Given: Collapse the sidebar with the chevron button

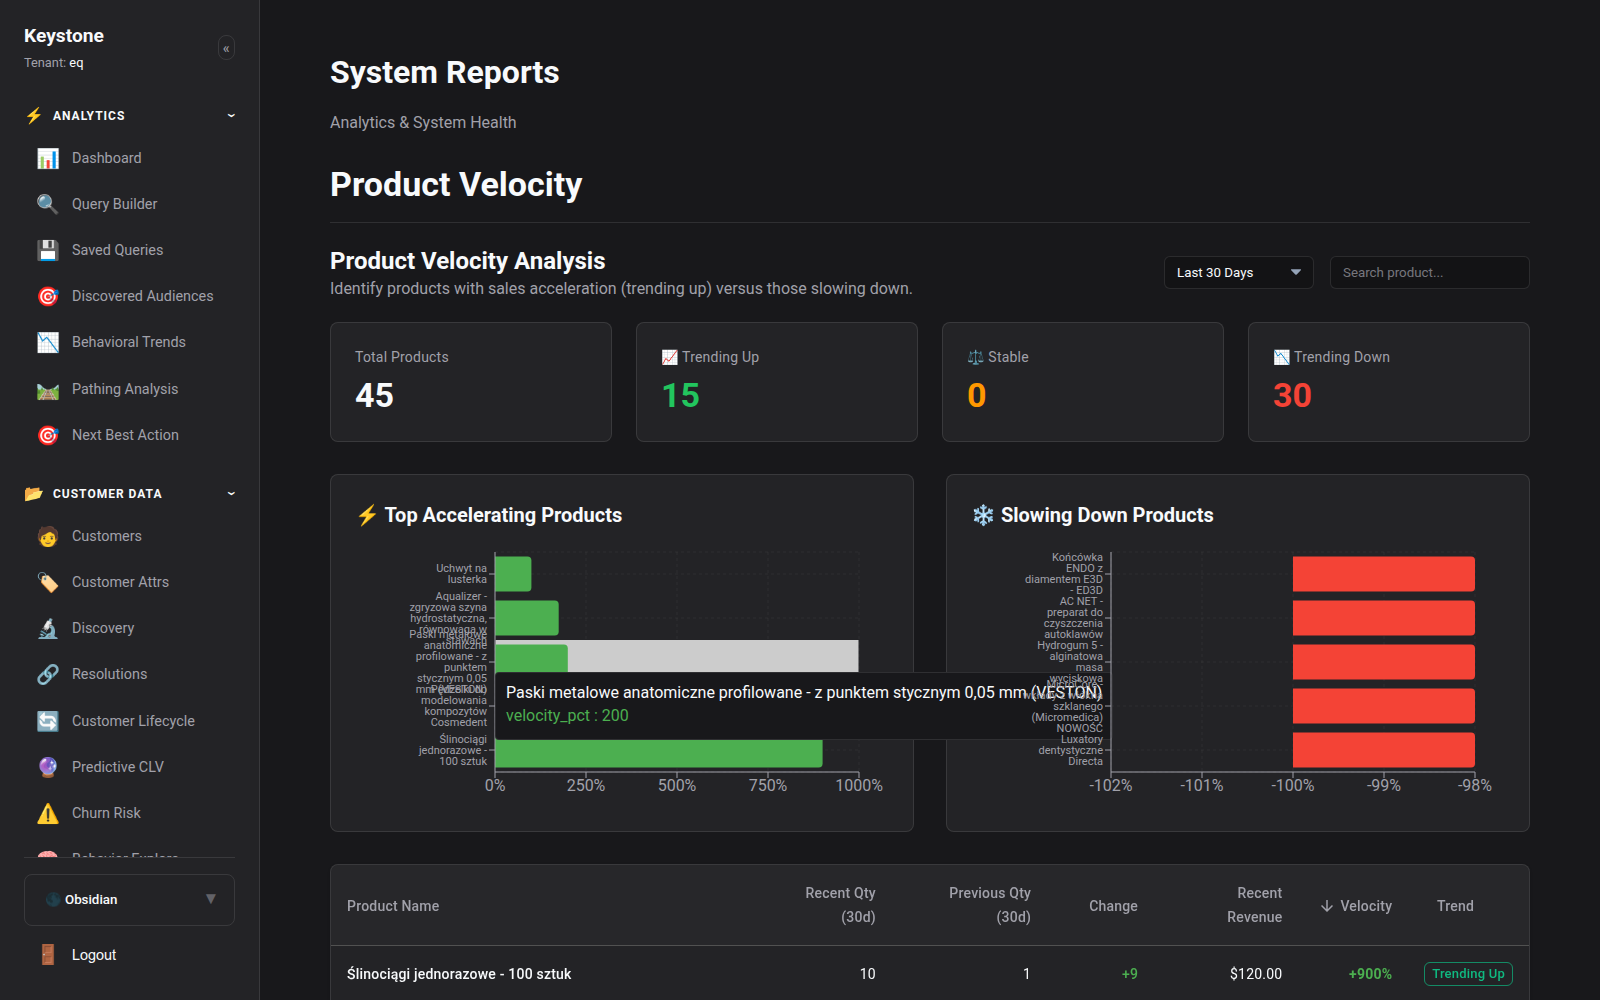Looking at the screenshot, I should point(226,48).
